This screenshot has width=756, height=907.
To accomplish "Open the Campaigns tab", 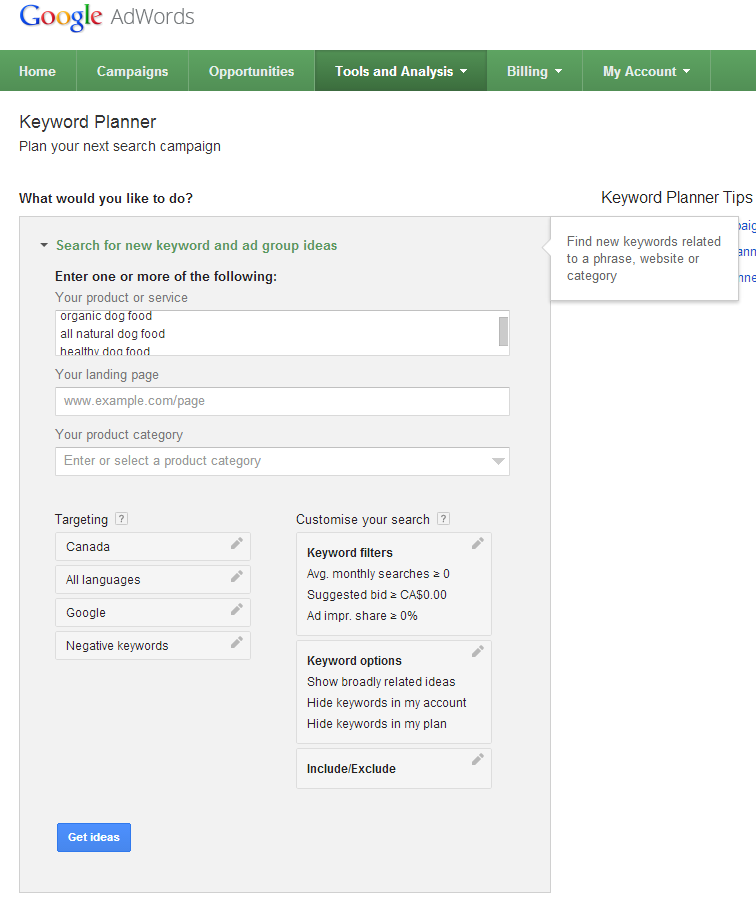I will tap(132, 71).
